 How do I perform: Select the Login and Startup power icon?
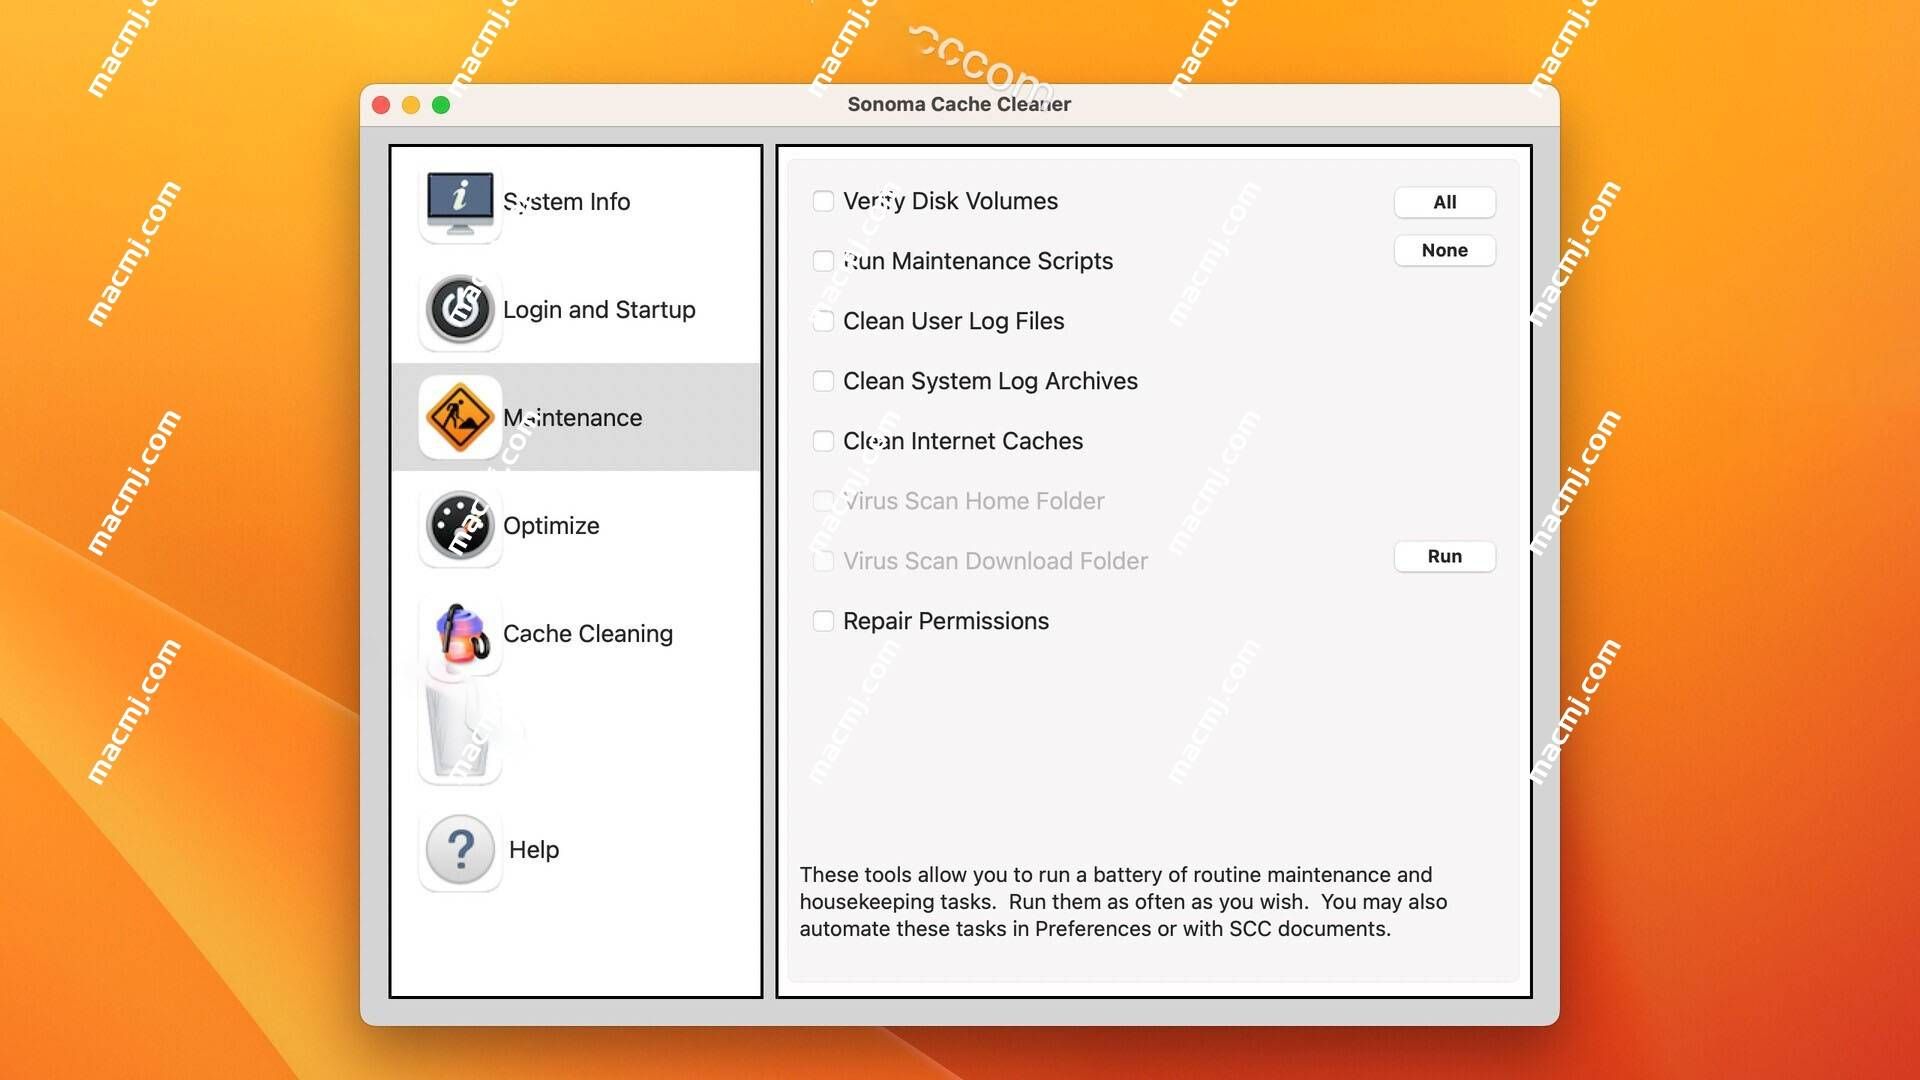pos(460,309)
